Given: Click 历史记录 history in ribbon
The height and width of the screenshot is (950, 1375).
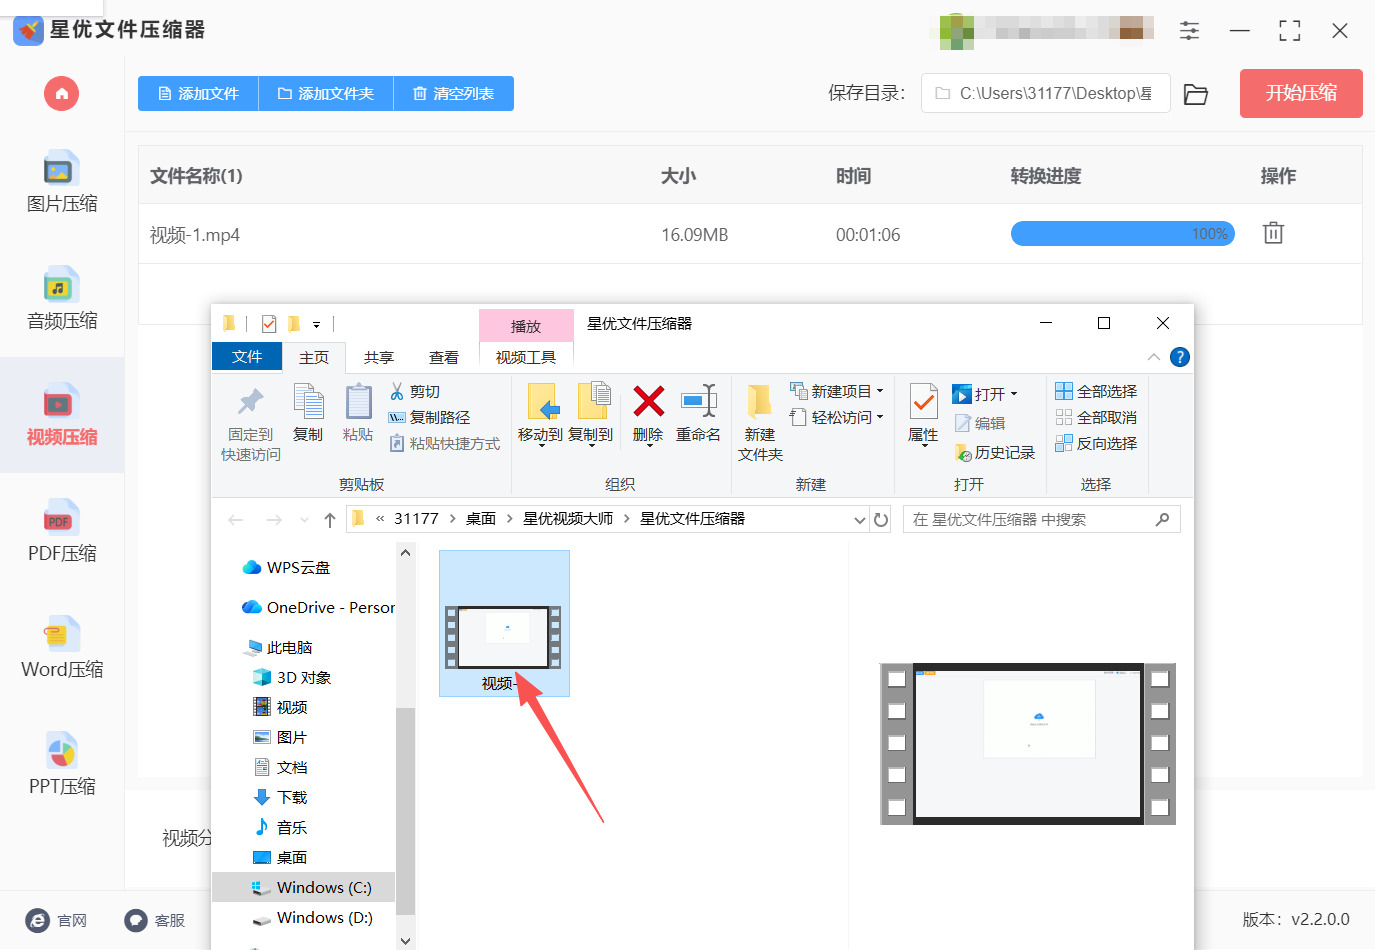Looking at the screenshot, I should (995, 453).
